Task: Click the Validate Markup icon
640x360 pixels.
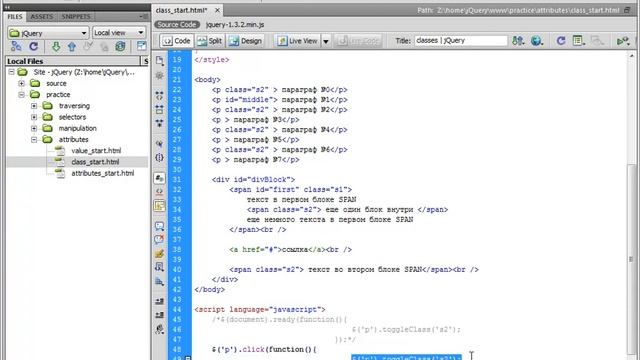Action: point(623,41)
